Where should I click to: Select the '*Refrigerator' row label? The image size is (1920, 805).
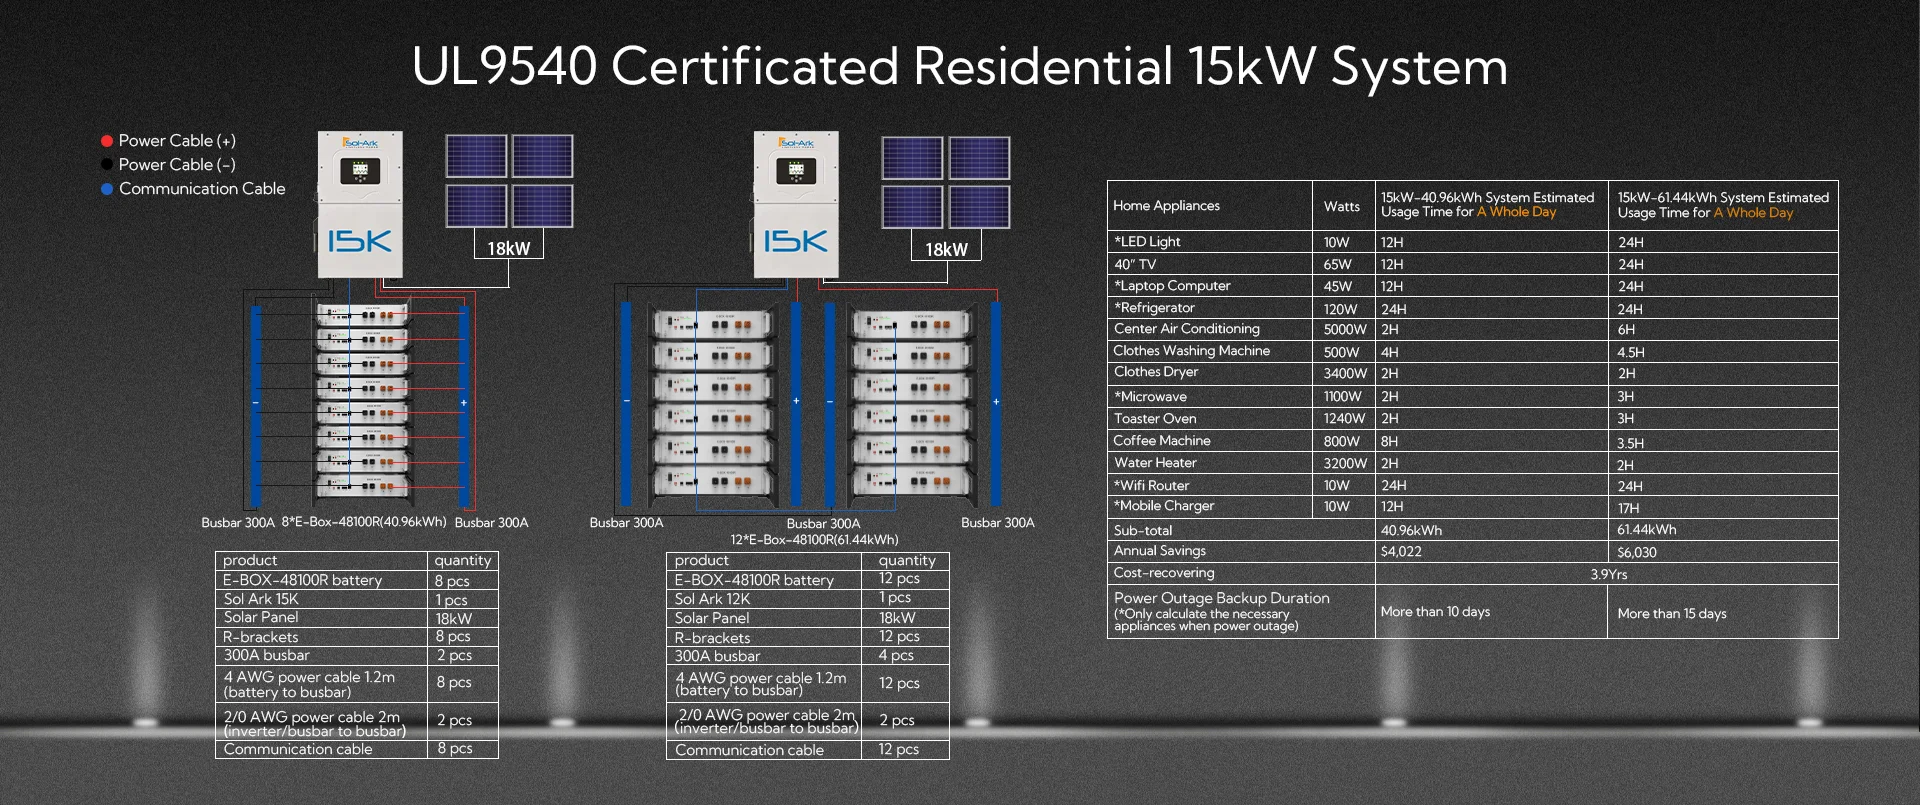(1154, 308)
